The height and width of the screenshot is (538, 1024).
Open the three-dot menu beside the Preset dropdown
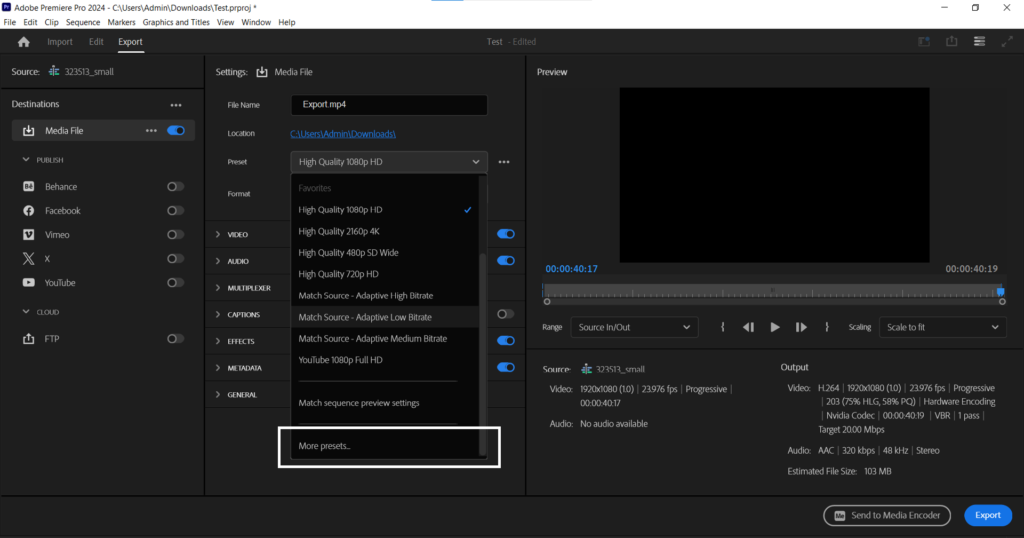[x=505, y=162]
